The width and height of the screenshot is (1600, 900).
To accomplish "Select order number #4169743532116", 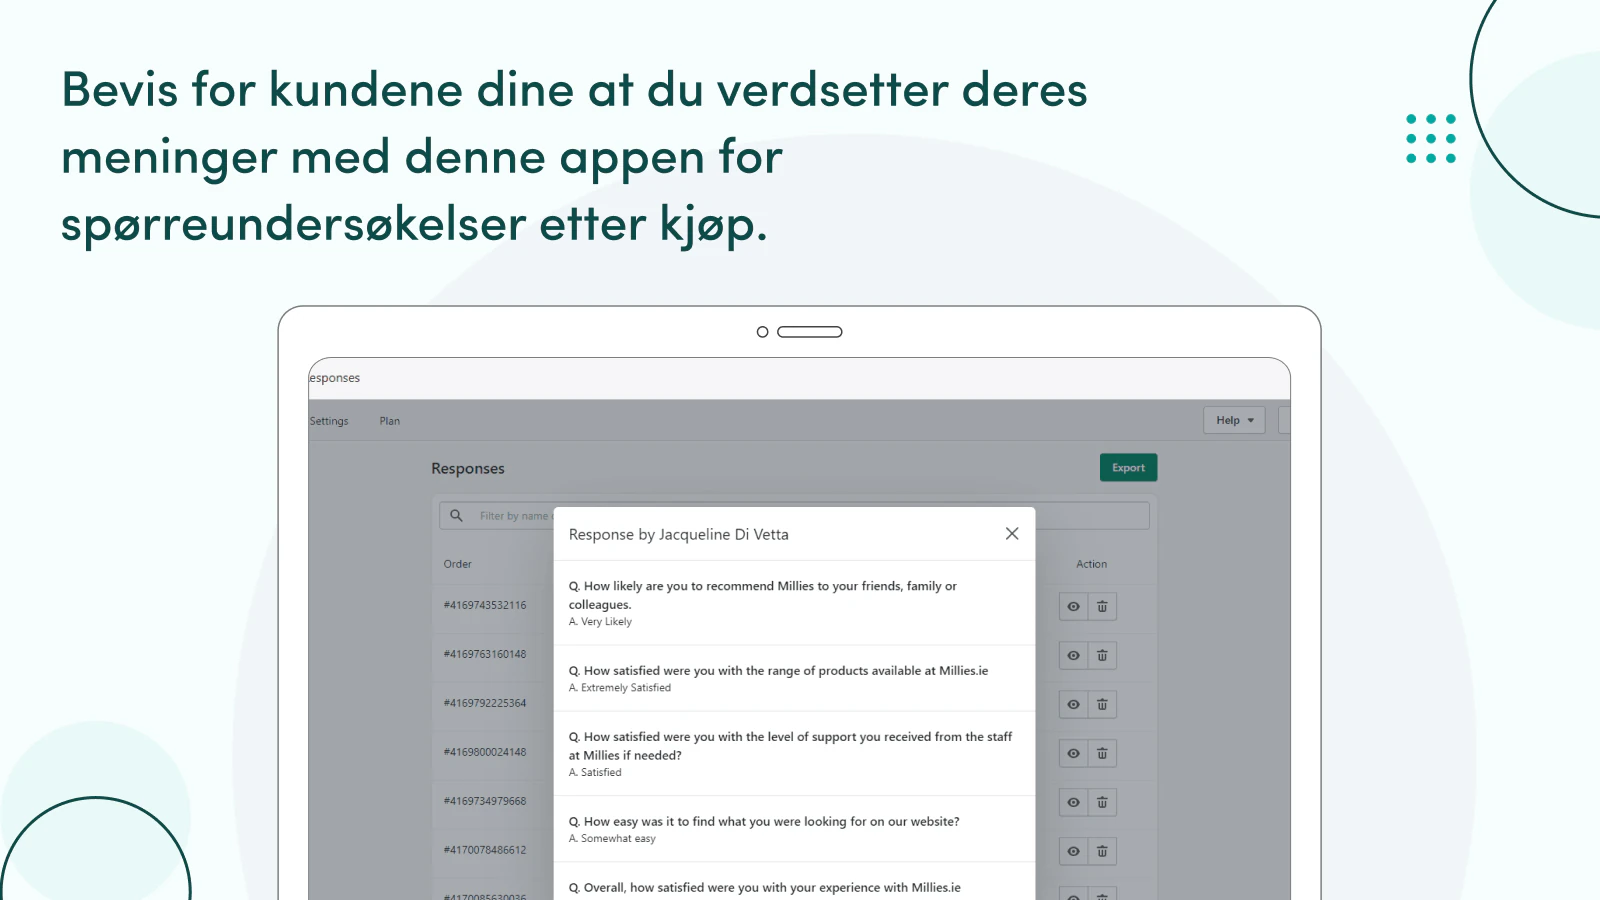I will coord(485,605).
